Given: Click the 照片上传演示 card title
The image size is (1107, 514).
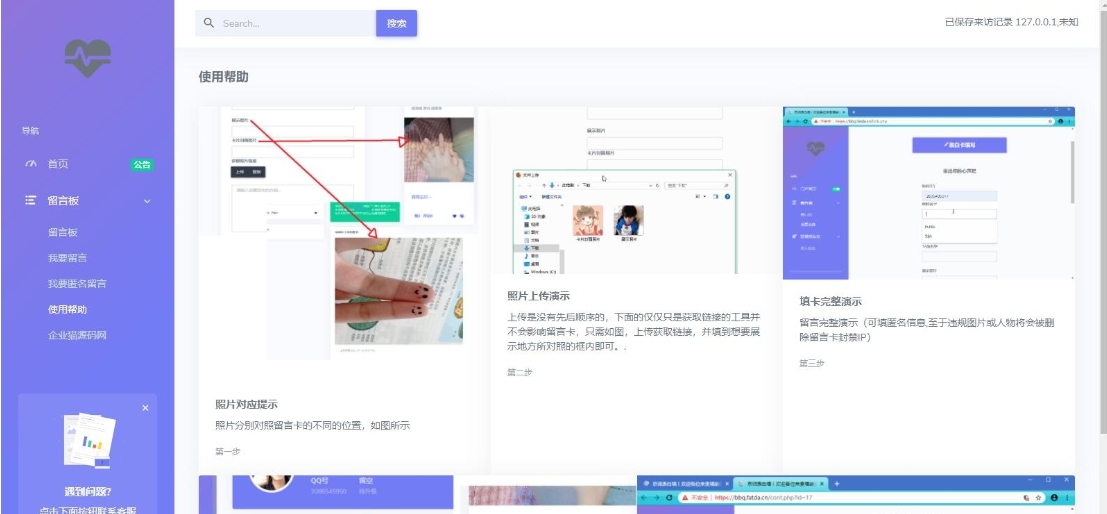Looking at the screenshot, I should 538,296.
